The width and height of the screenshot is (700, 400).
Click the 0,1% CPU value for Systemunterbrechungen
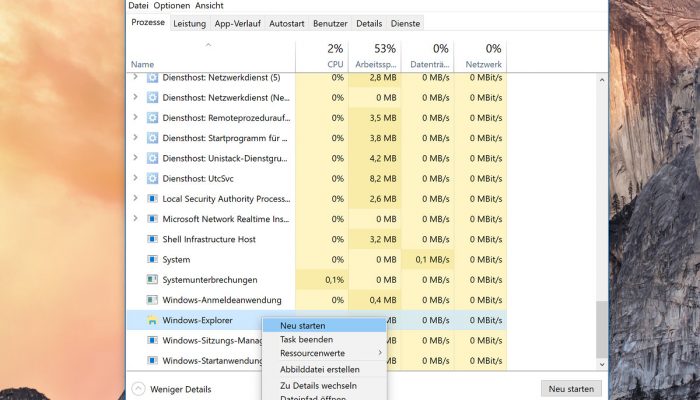334,280
